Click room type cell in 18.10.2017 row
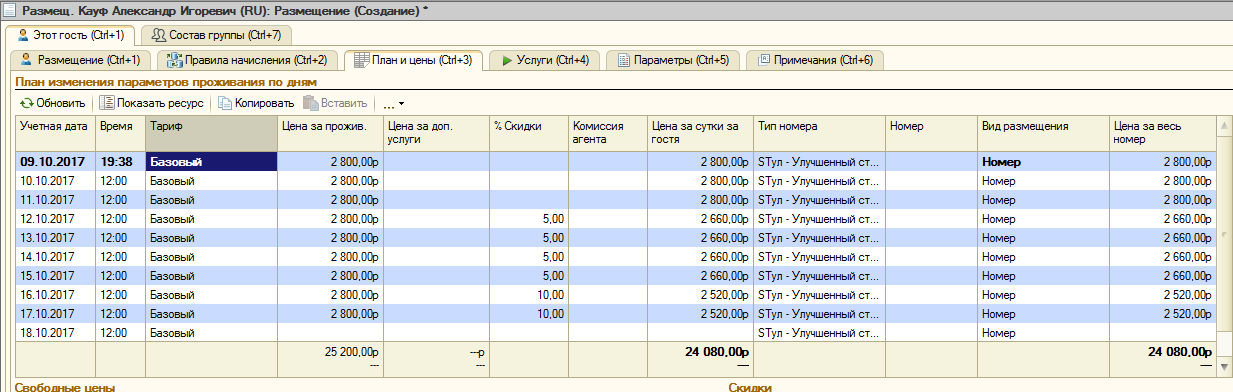 [x=819, y=333]
